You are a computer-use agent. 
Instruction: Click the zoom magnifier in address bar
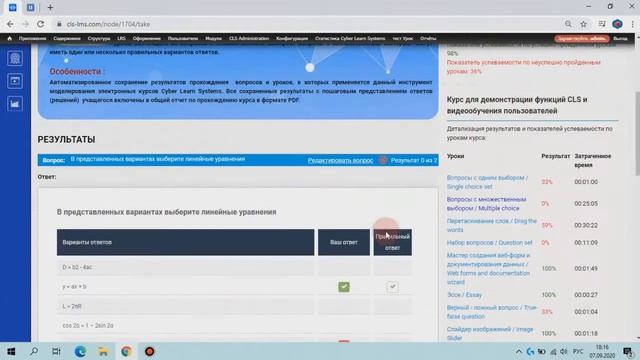tap(568, 24)
